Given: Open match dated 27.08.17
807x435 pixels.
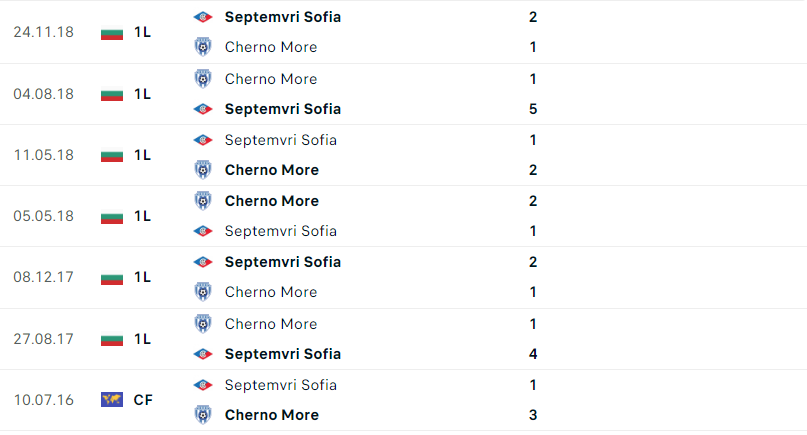Looking at the screenshot, I should point(404,339).
